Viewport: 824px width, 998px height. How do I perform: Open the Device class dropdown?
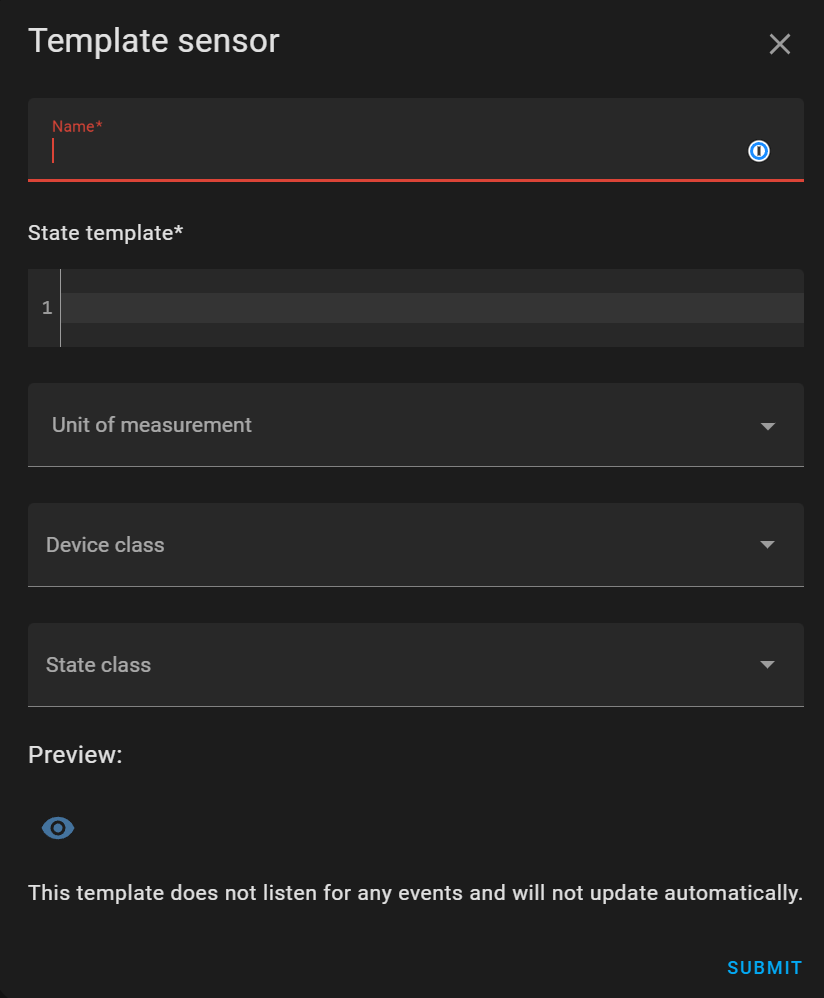click(x=415, y=545)
